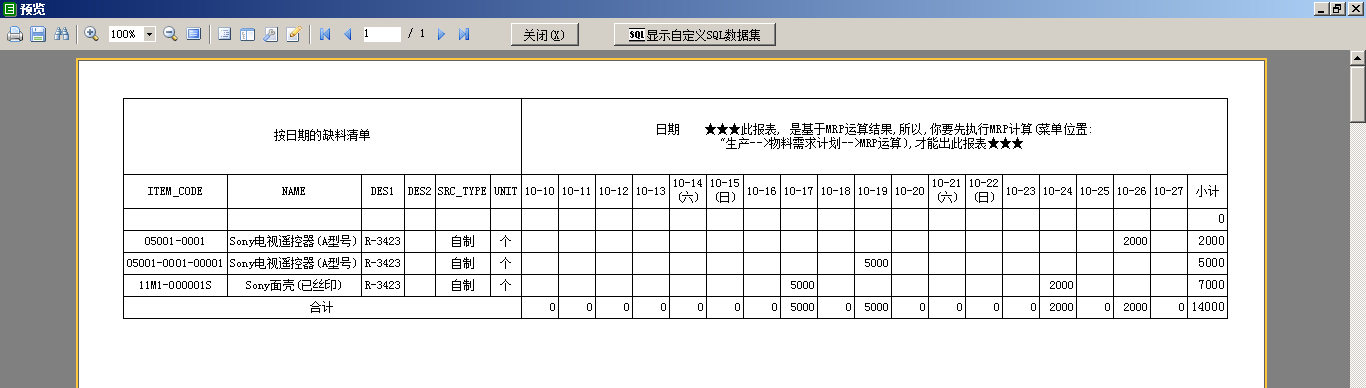The image size is (1366, 388).
Task: Zoom in on the report preview
Action: (91, 34)
